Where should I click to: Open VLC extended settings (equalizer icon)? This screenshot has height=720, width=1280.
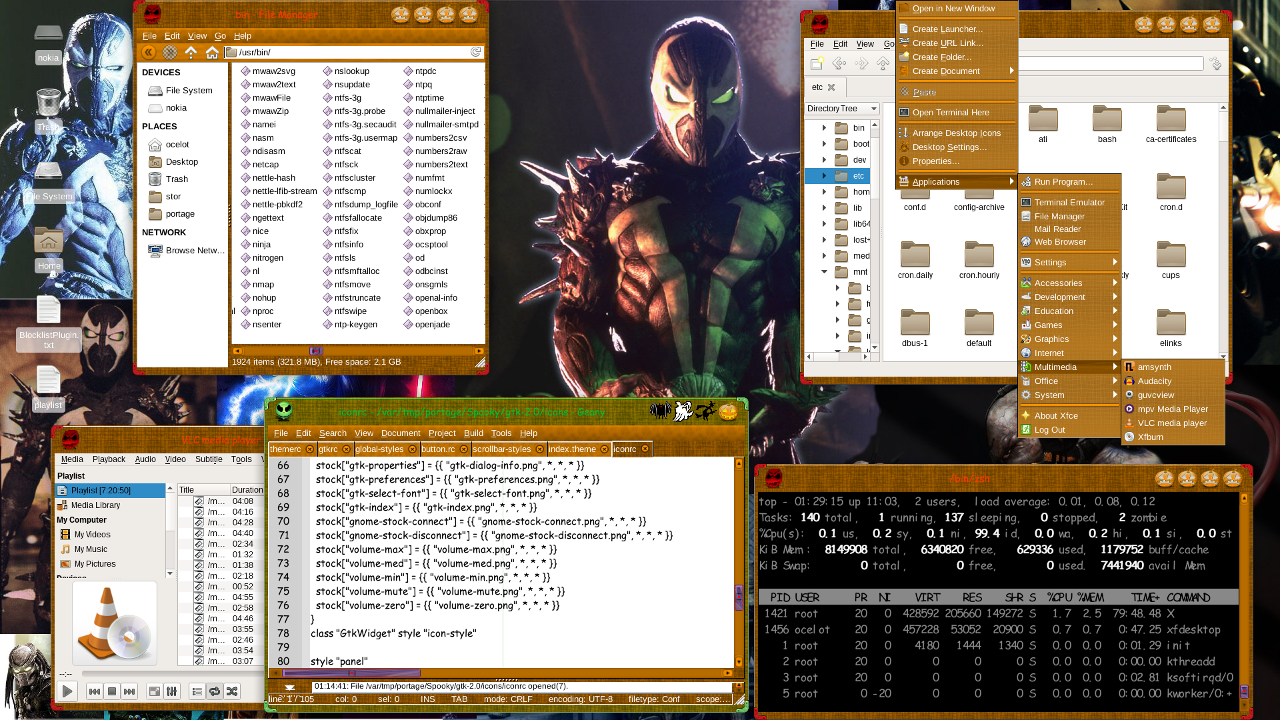point(171,691)
